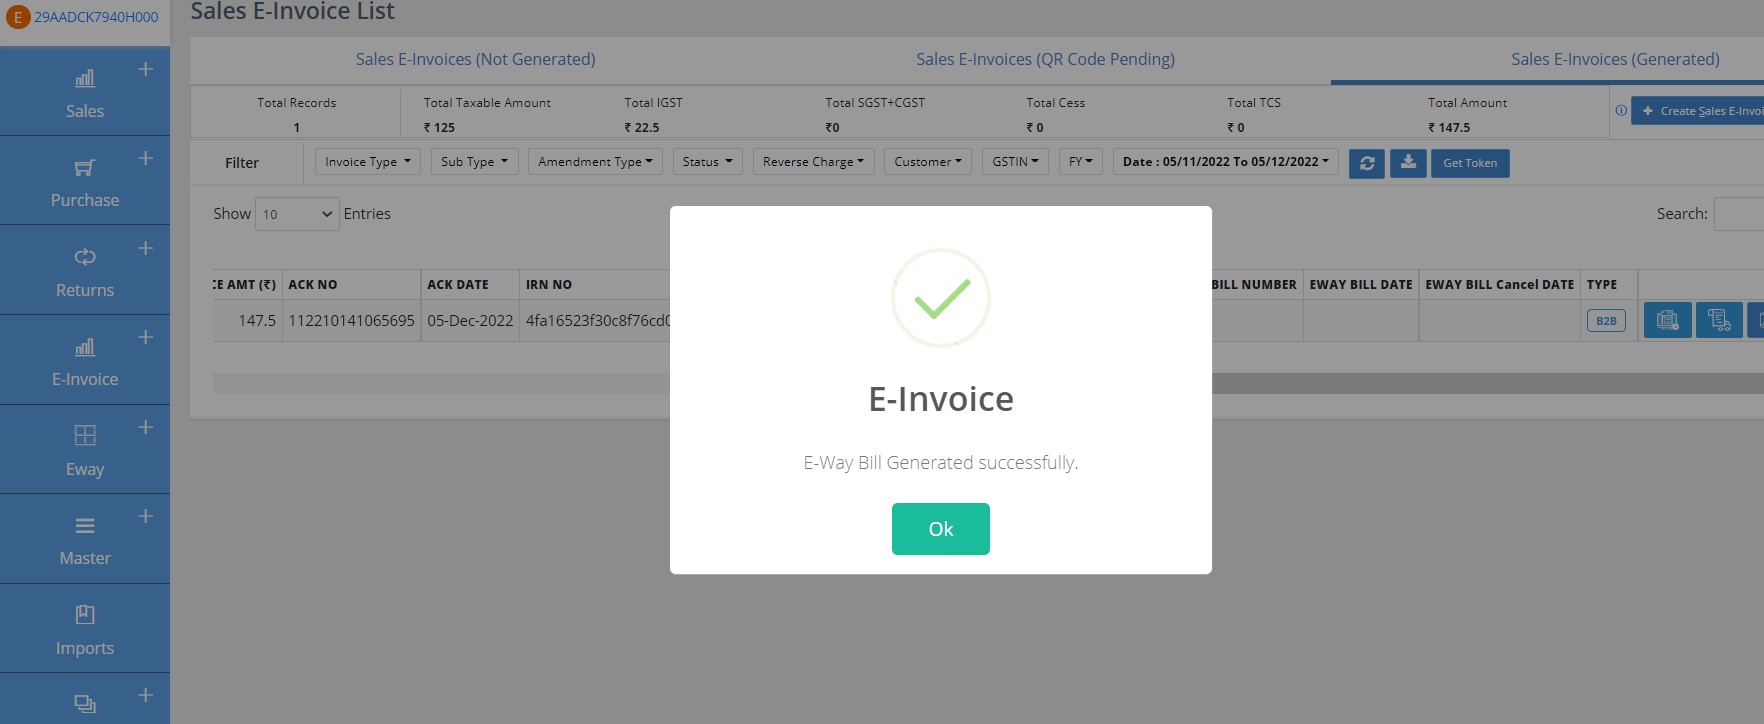Sort by IRN NO column header
The height and width of the screenshot is (724, 1764).
595,284
